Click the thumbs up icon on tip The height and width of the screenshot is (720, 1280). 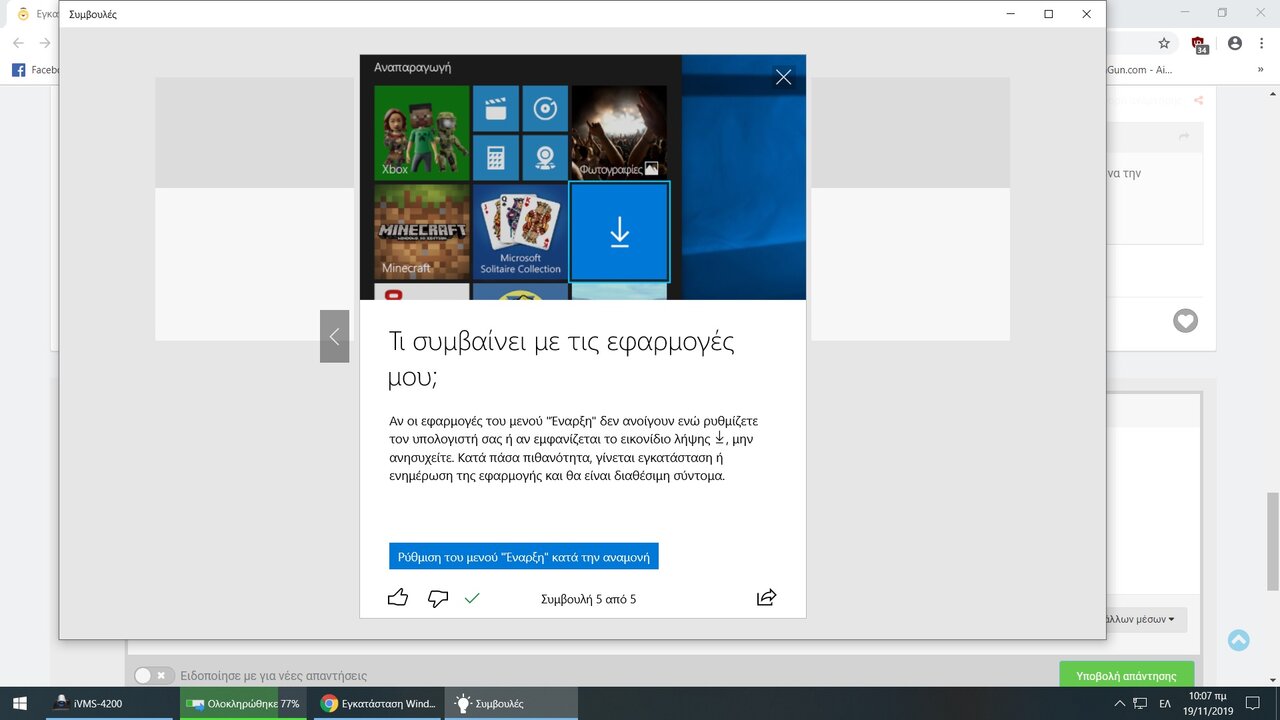[x=398, y=598]
